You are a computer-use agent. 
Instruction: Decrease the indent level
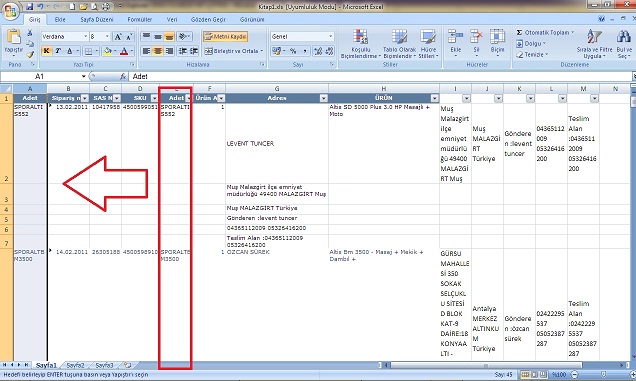(183, 51)
